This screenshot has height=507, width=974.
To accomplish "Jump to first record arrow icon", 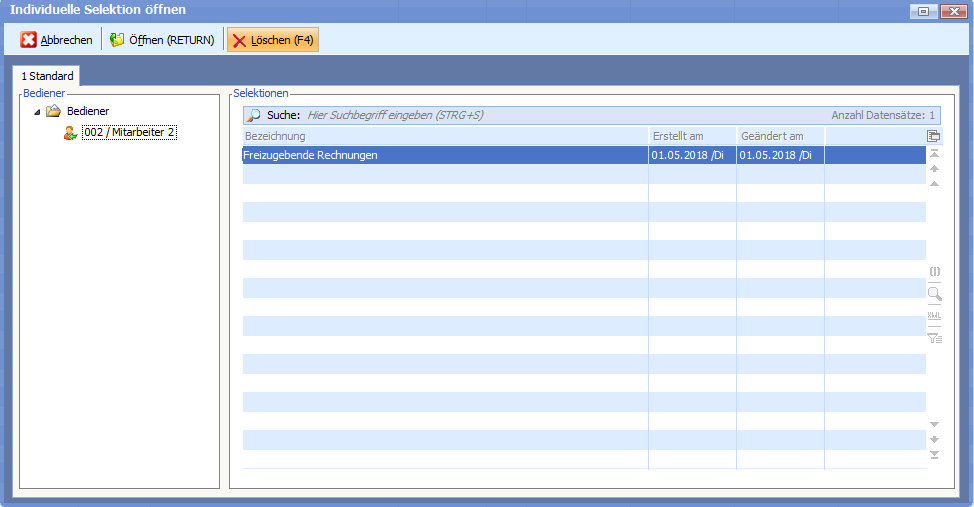I will 934,154.
